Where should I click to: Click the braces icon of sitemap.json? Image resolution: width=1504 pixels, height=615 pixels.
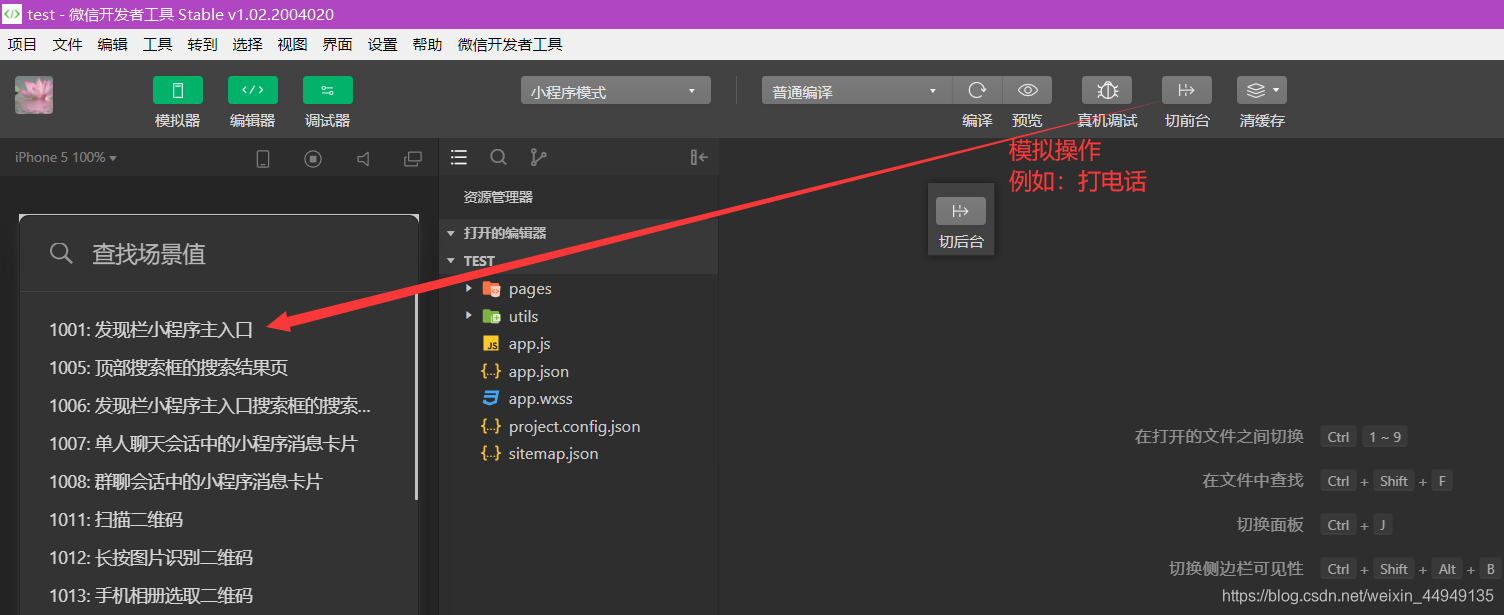point(491,453)
